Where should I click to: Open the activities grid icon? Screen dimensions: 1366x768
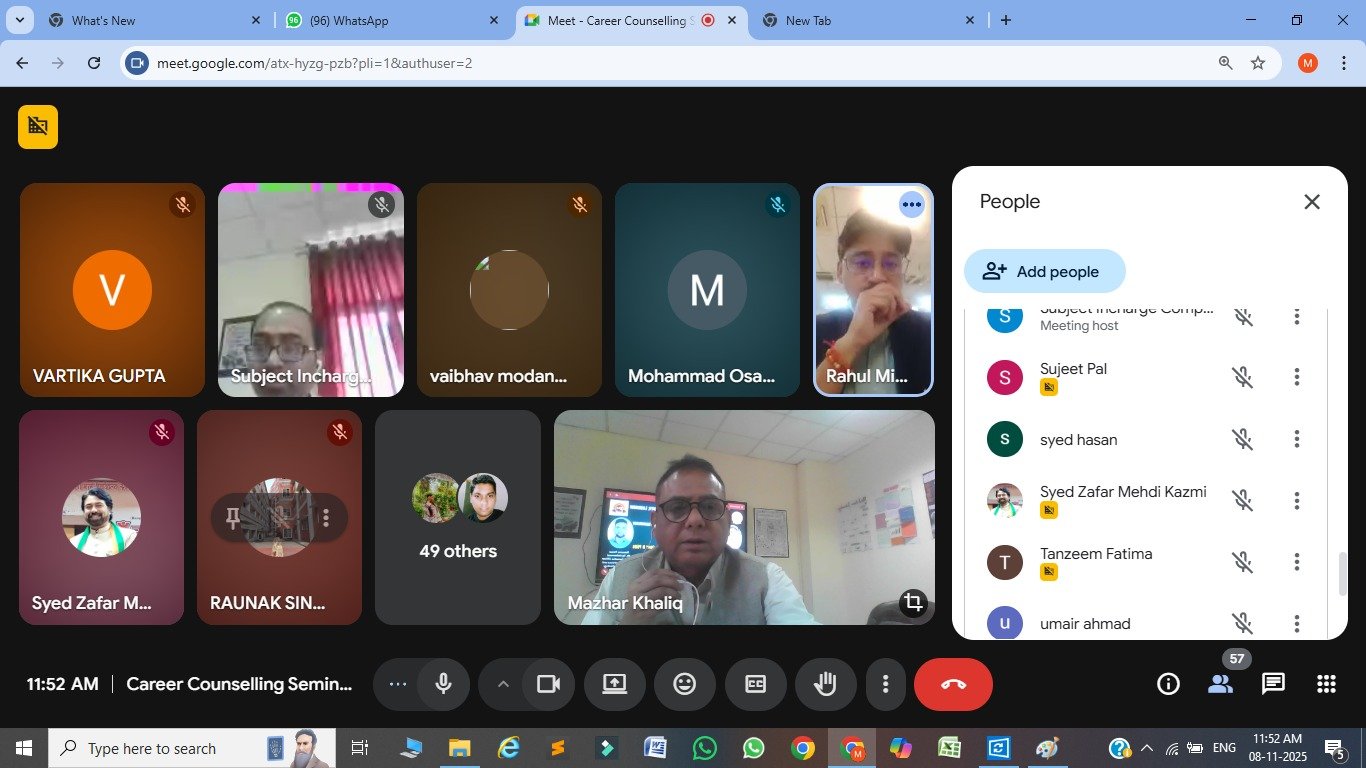(1326, 684)
